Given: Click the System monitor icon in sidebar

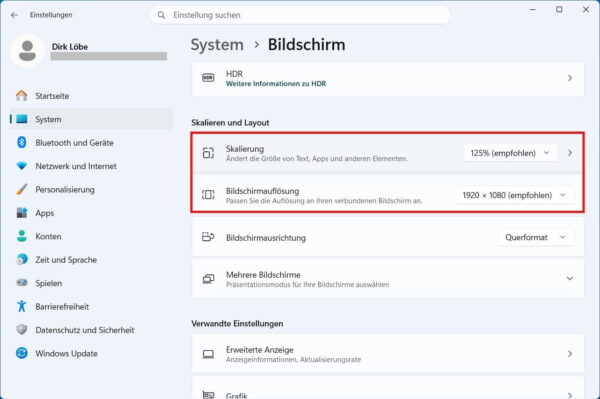Looking at the screenshot, I should (x=22, y=119).
